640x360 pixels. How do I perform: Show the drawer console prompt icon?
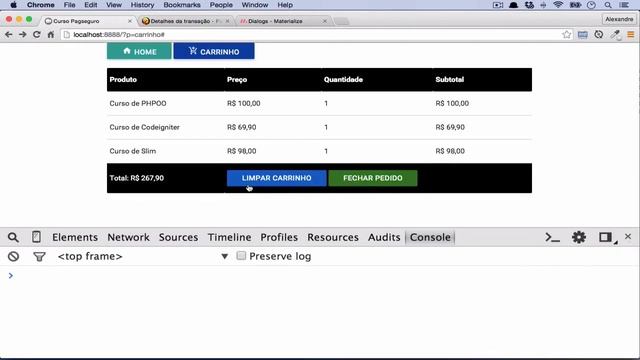coord(552,237)
